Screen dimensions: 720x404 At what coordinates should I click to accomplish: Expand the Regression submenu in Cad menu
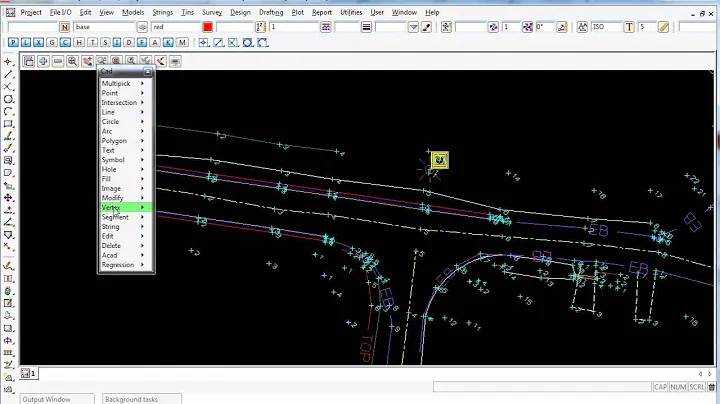(x=126, y=265)
